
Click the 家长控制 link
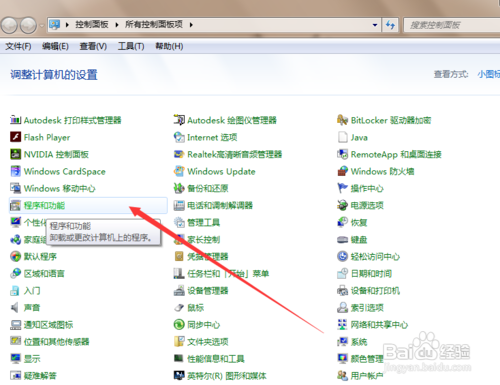click(x=203, y=239)
